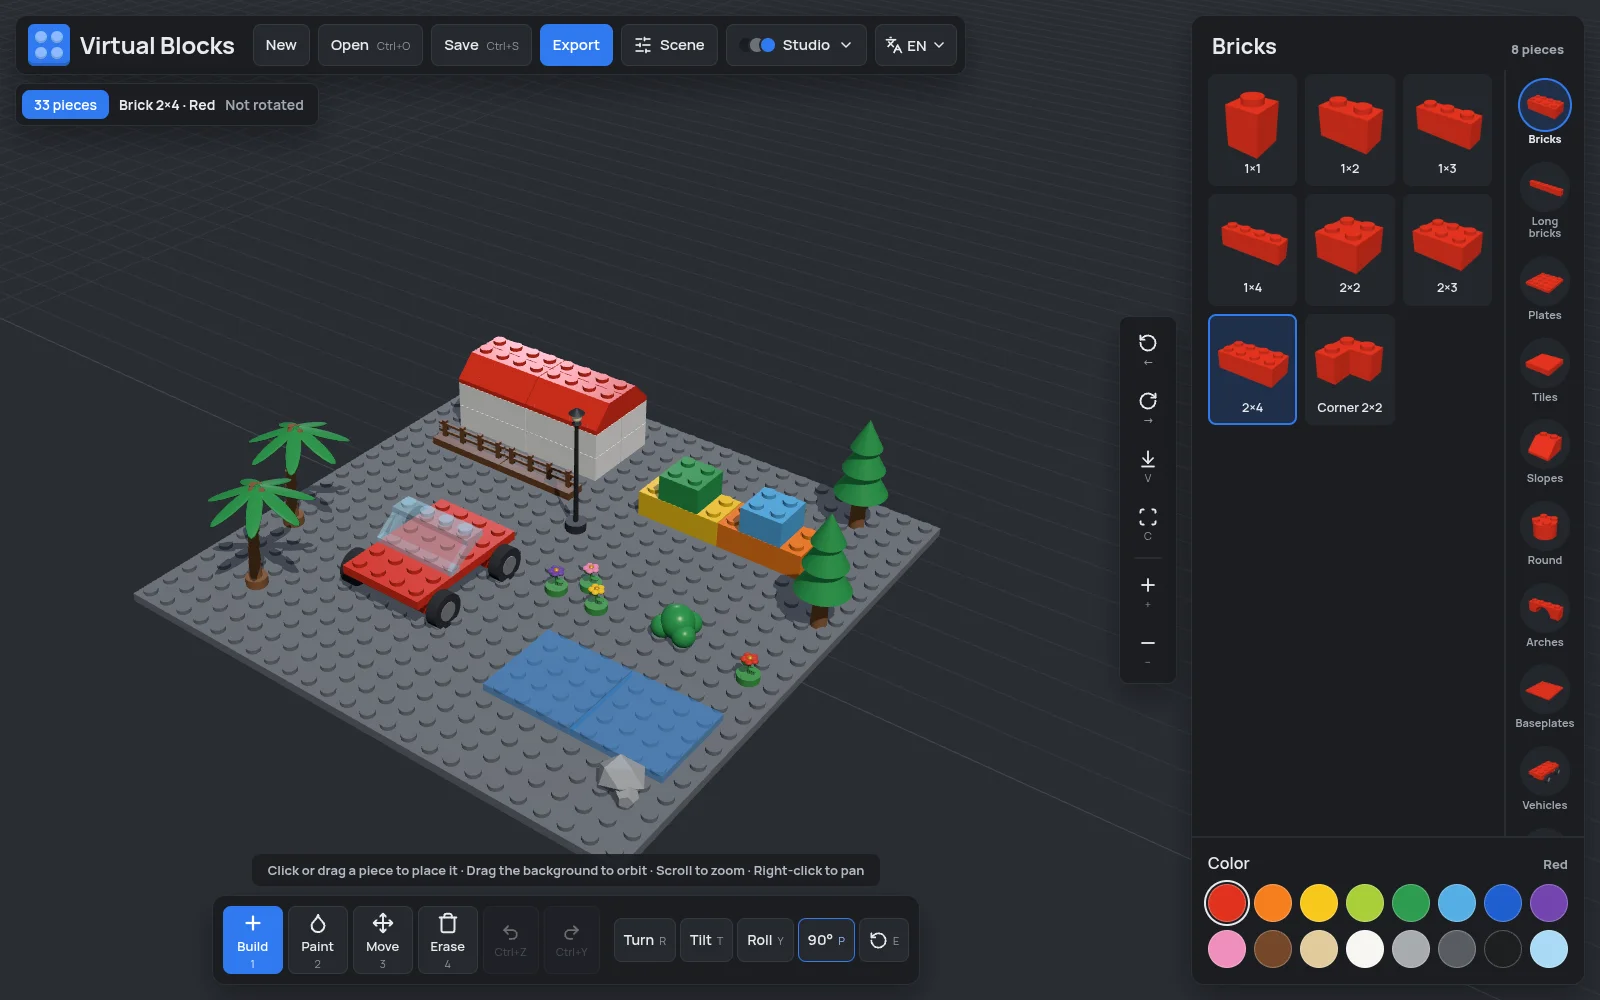Image resolution: width=1600 pixels, height=1000 pixels.
Task: Click the Save button
Action: 481,45
